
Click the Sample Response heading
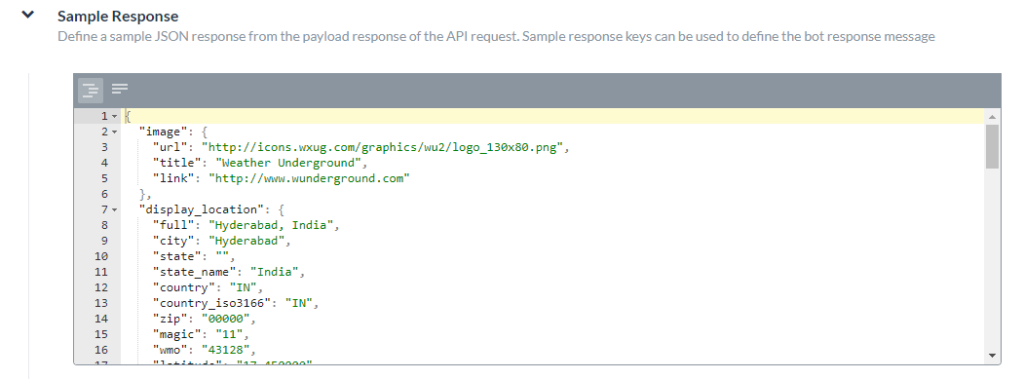point(118,16)
